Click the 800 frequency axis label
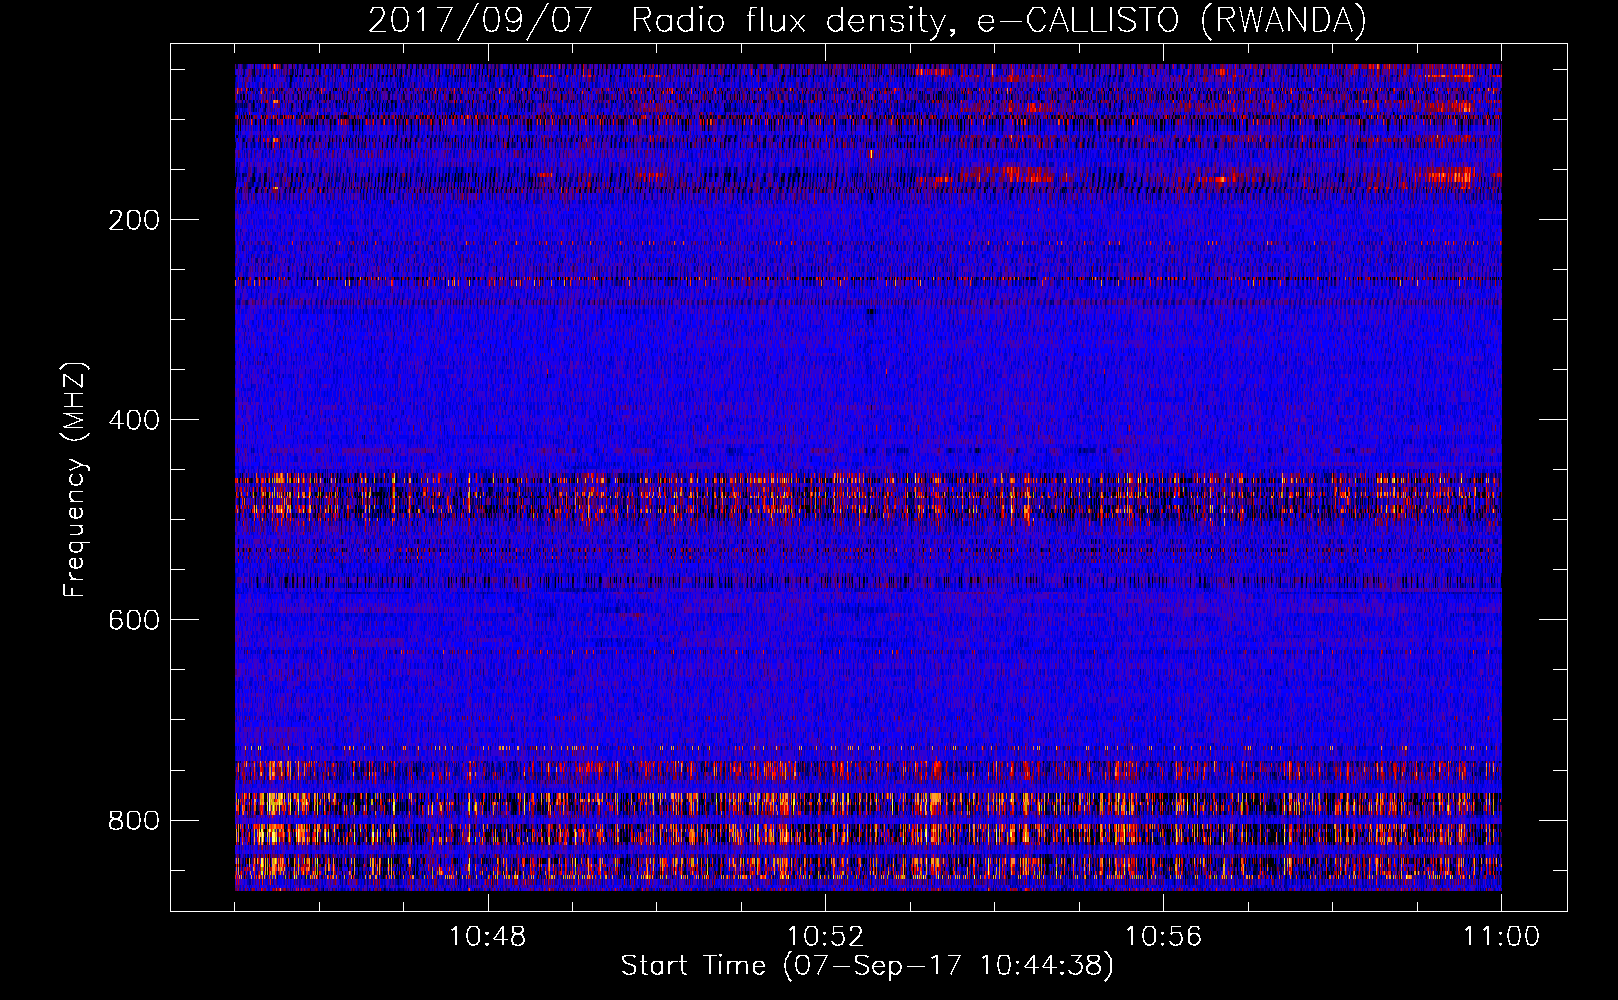This screenshot has width=1618, height=1000. (x=134, y=820)
